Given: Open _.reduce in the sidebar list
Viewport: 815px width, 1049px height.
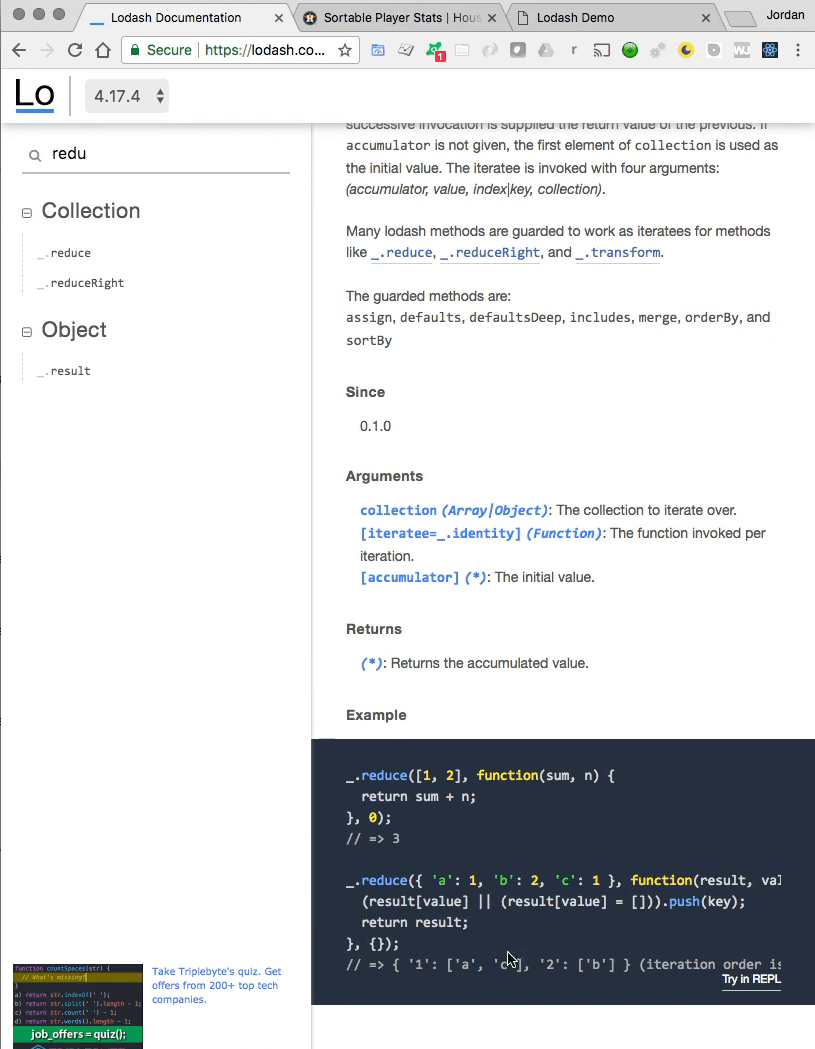Looking at the screenshot, I should 64,253.
